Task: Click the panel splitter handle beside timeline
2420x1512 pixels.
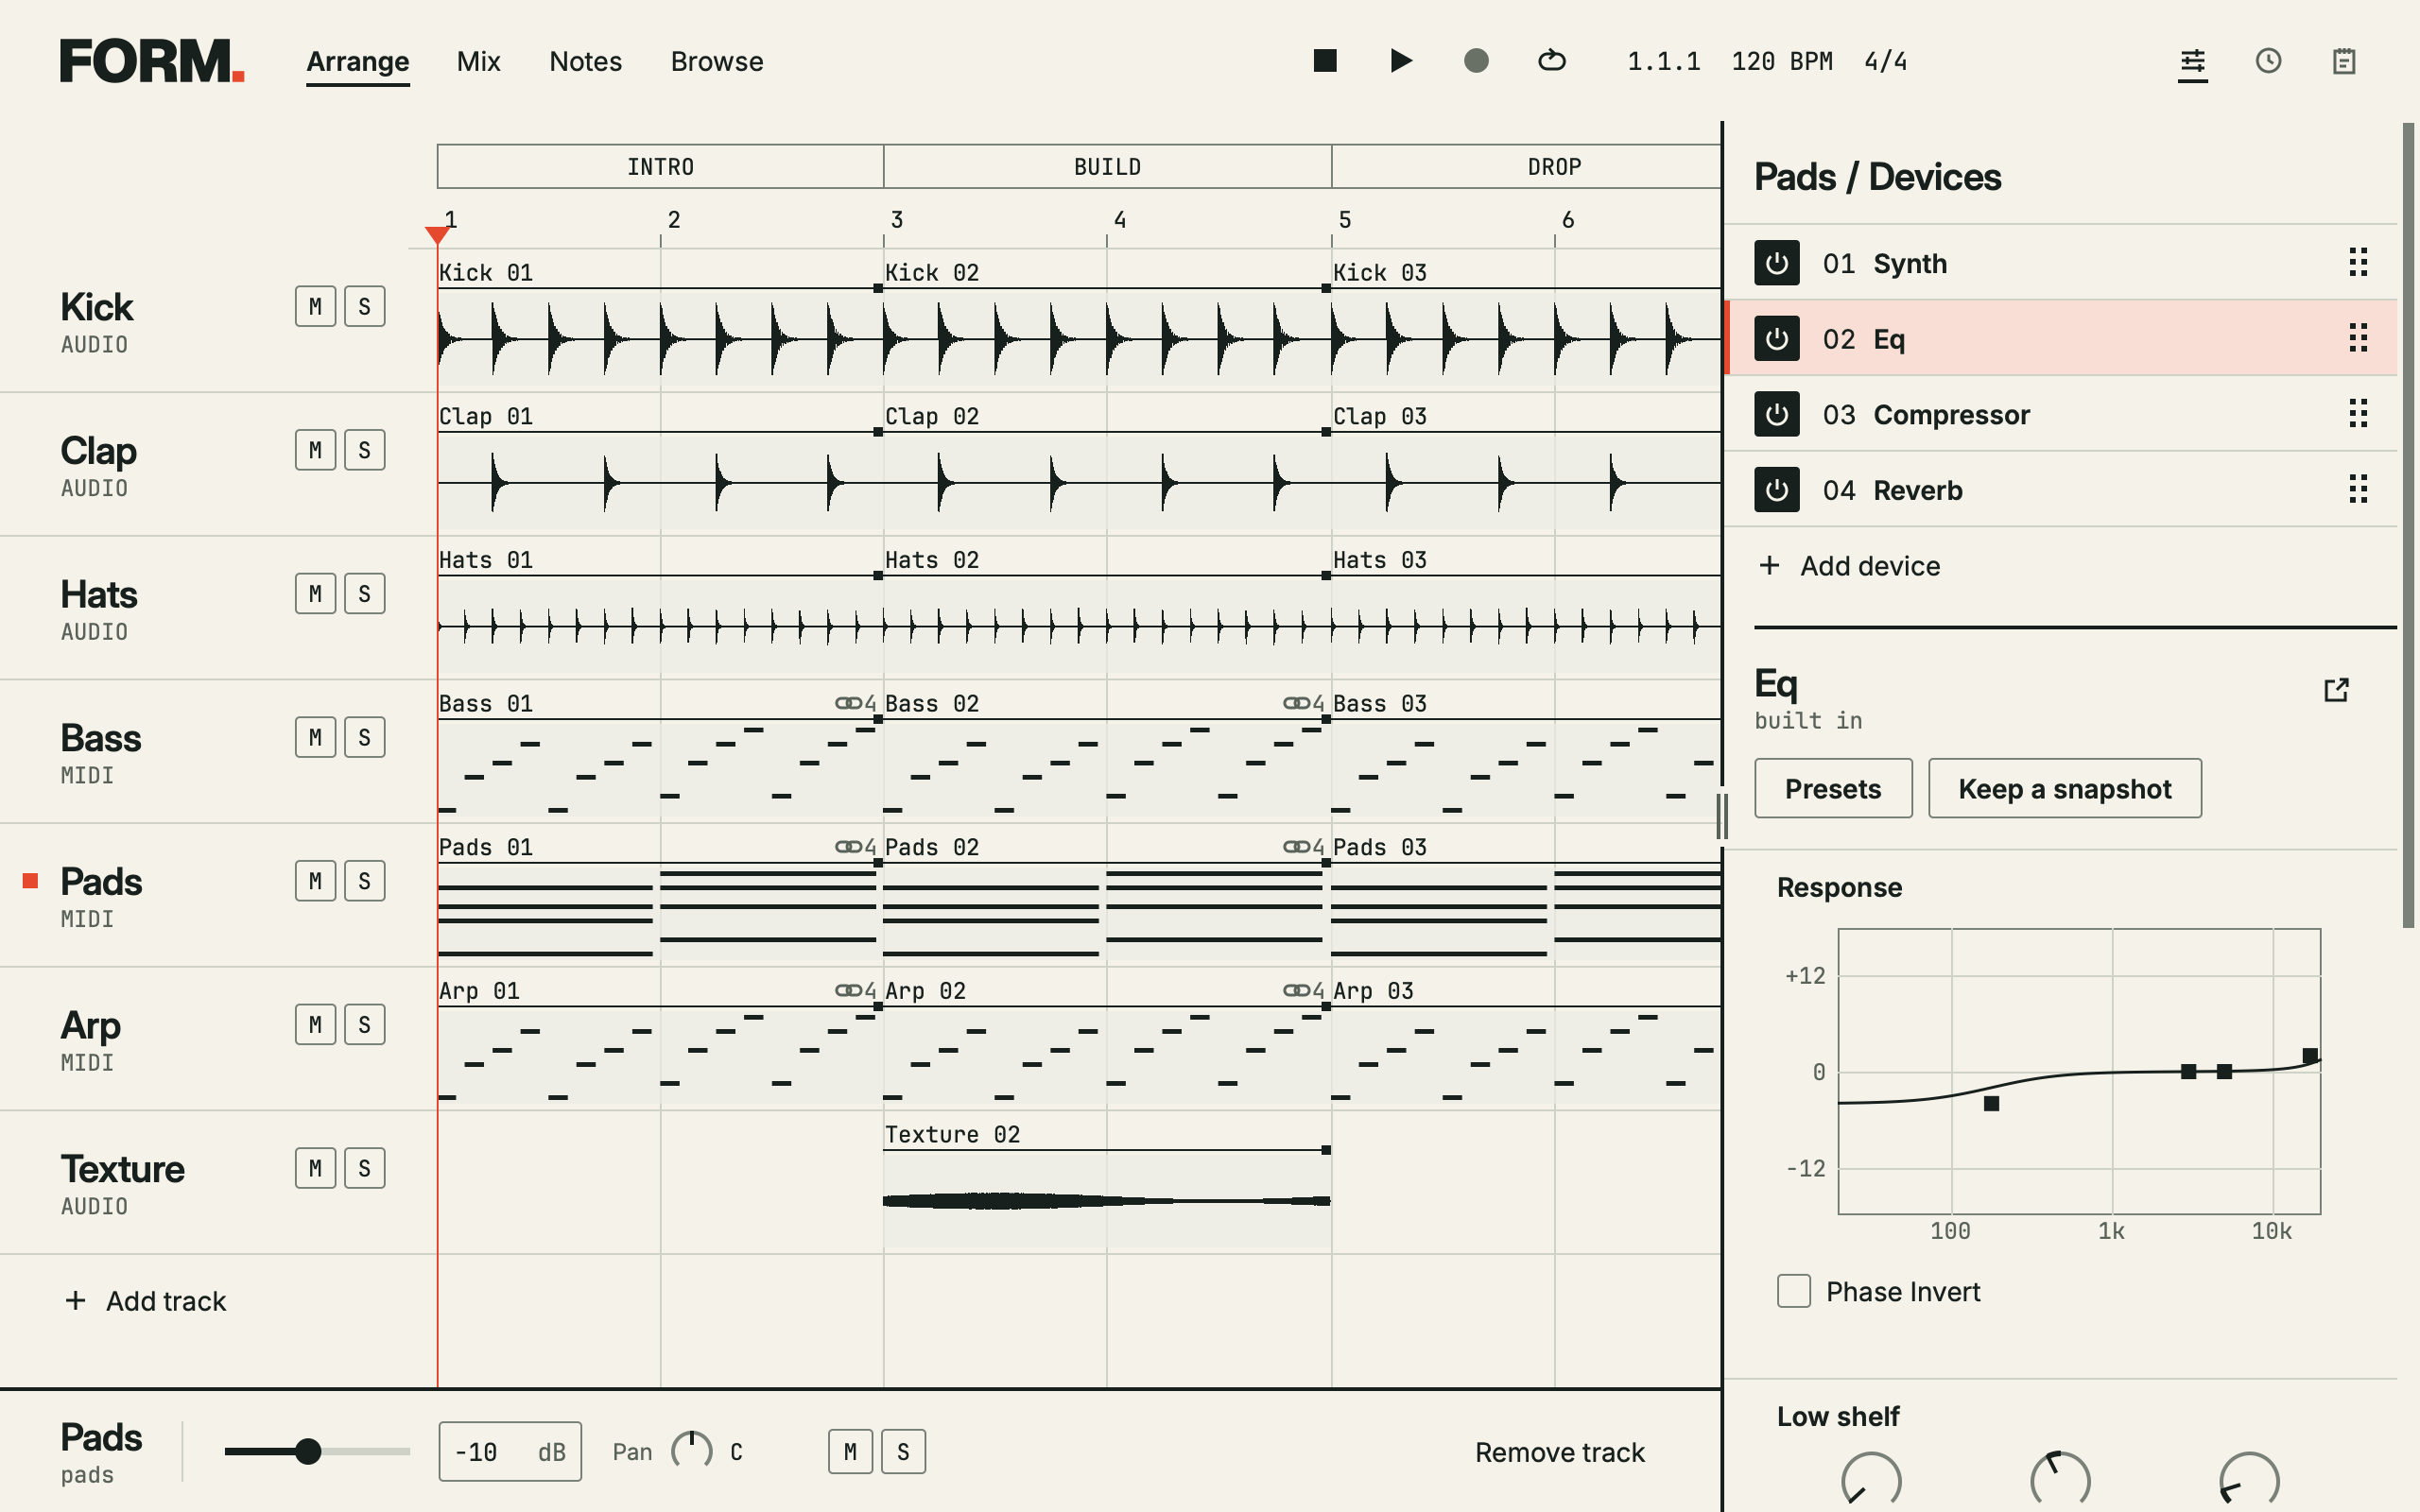Action: 1722,816
